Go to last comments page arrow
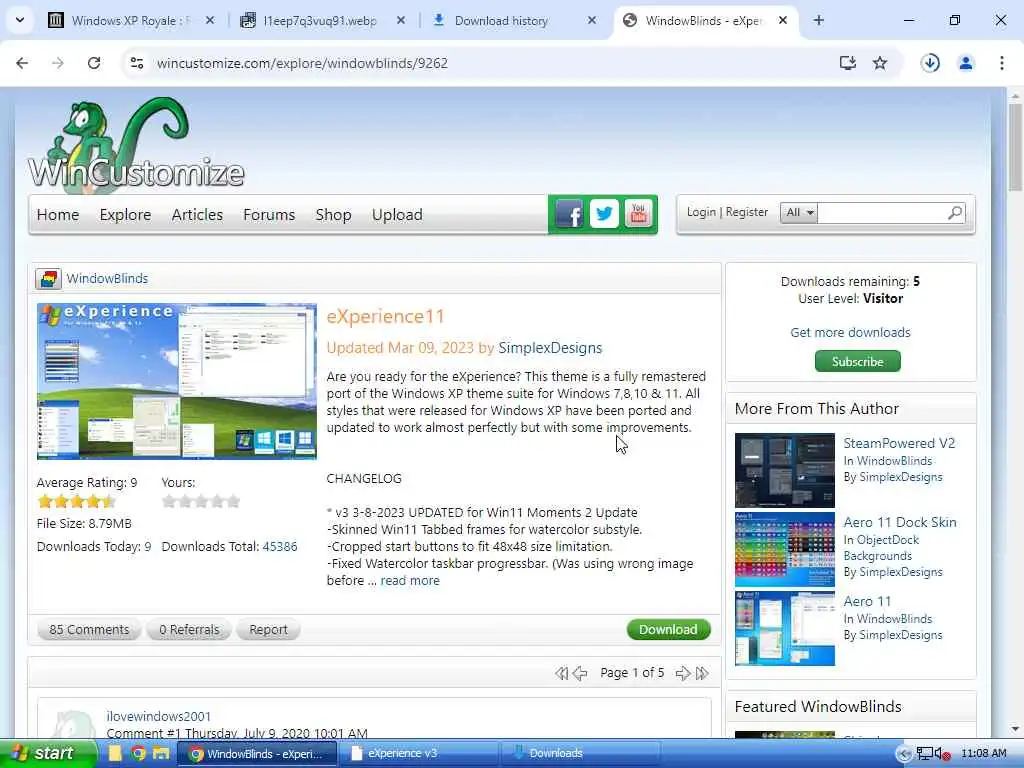Viewport: 1024px width, 768px height. point(702,673)
